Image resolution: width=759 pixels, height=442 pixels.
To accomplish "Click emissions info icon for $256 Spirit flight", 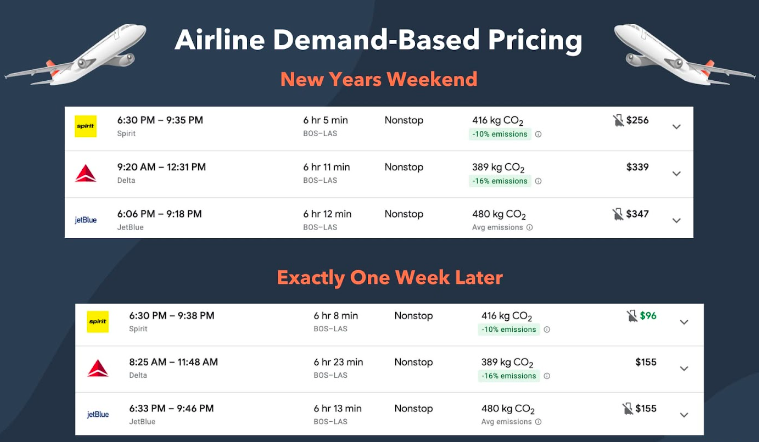I will point(538,135).
